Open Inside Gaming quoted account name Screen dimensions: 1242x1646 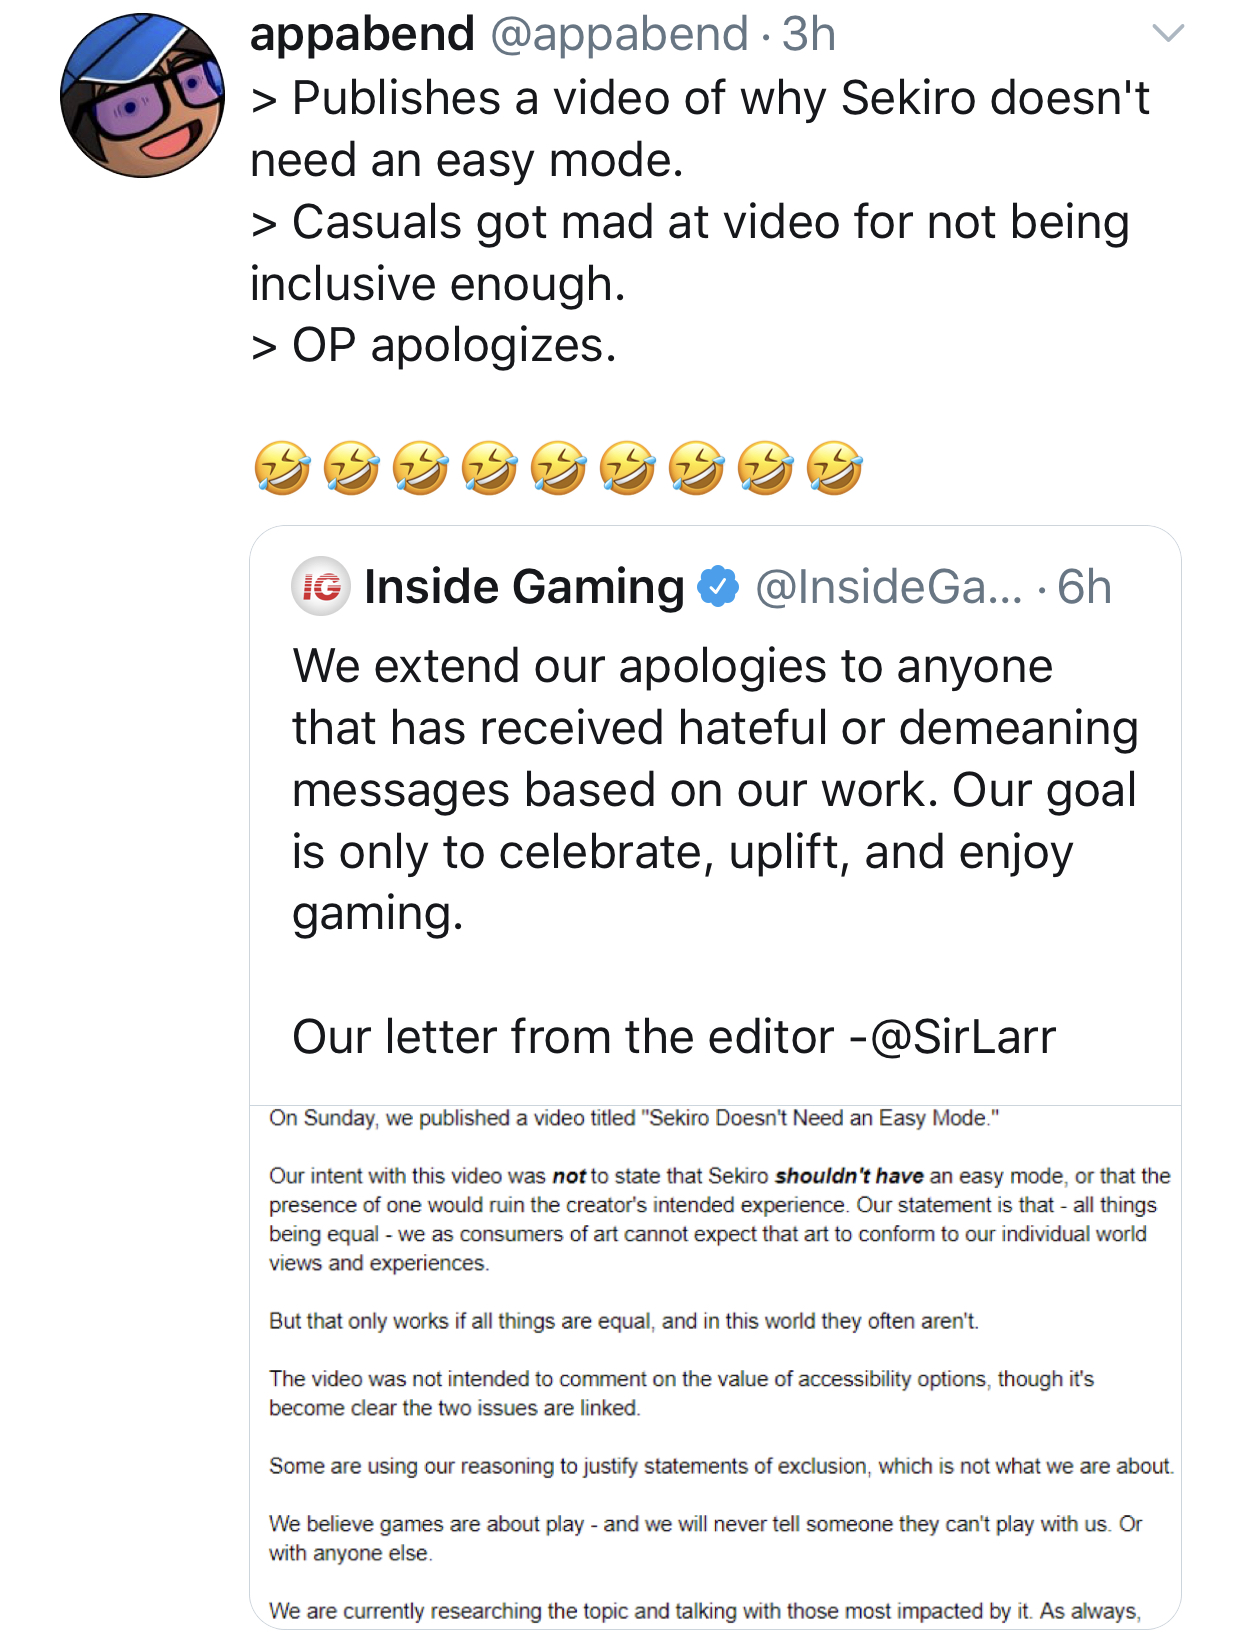(x=524, y=586)
